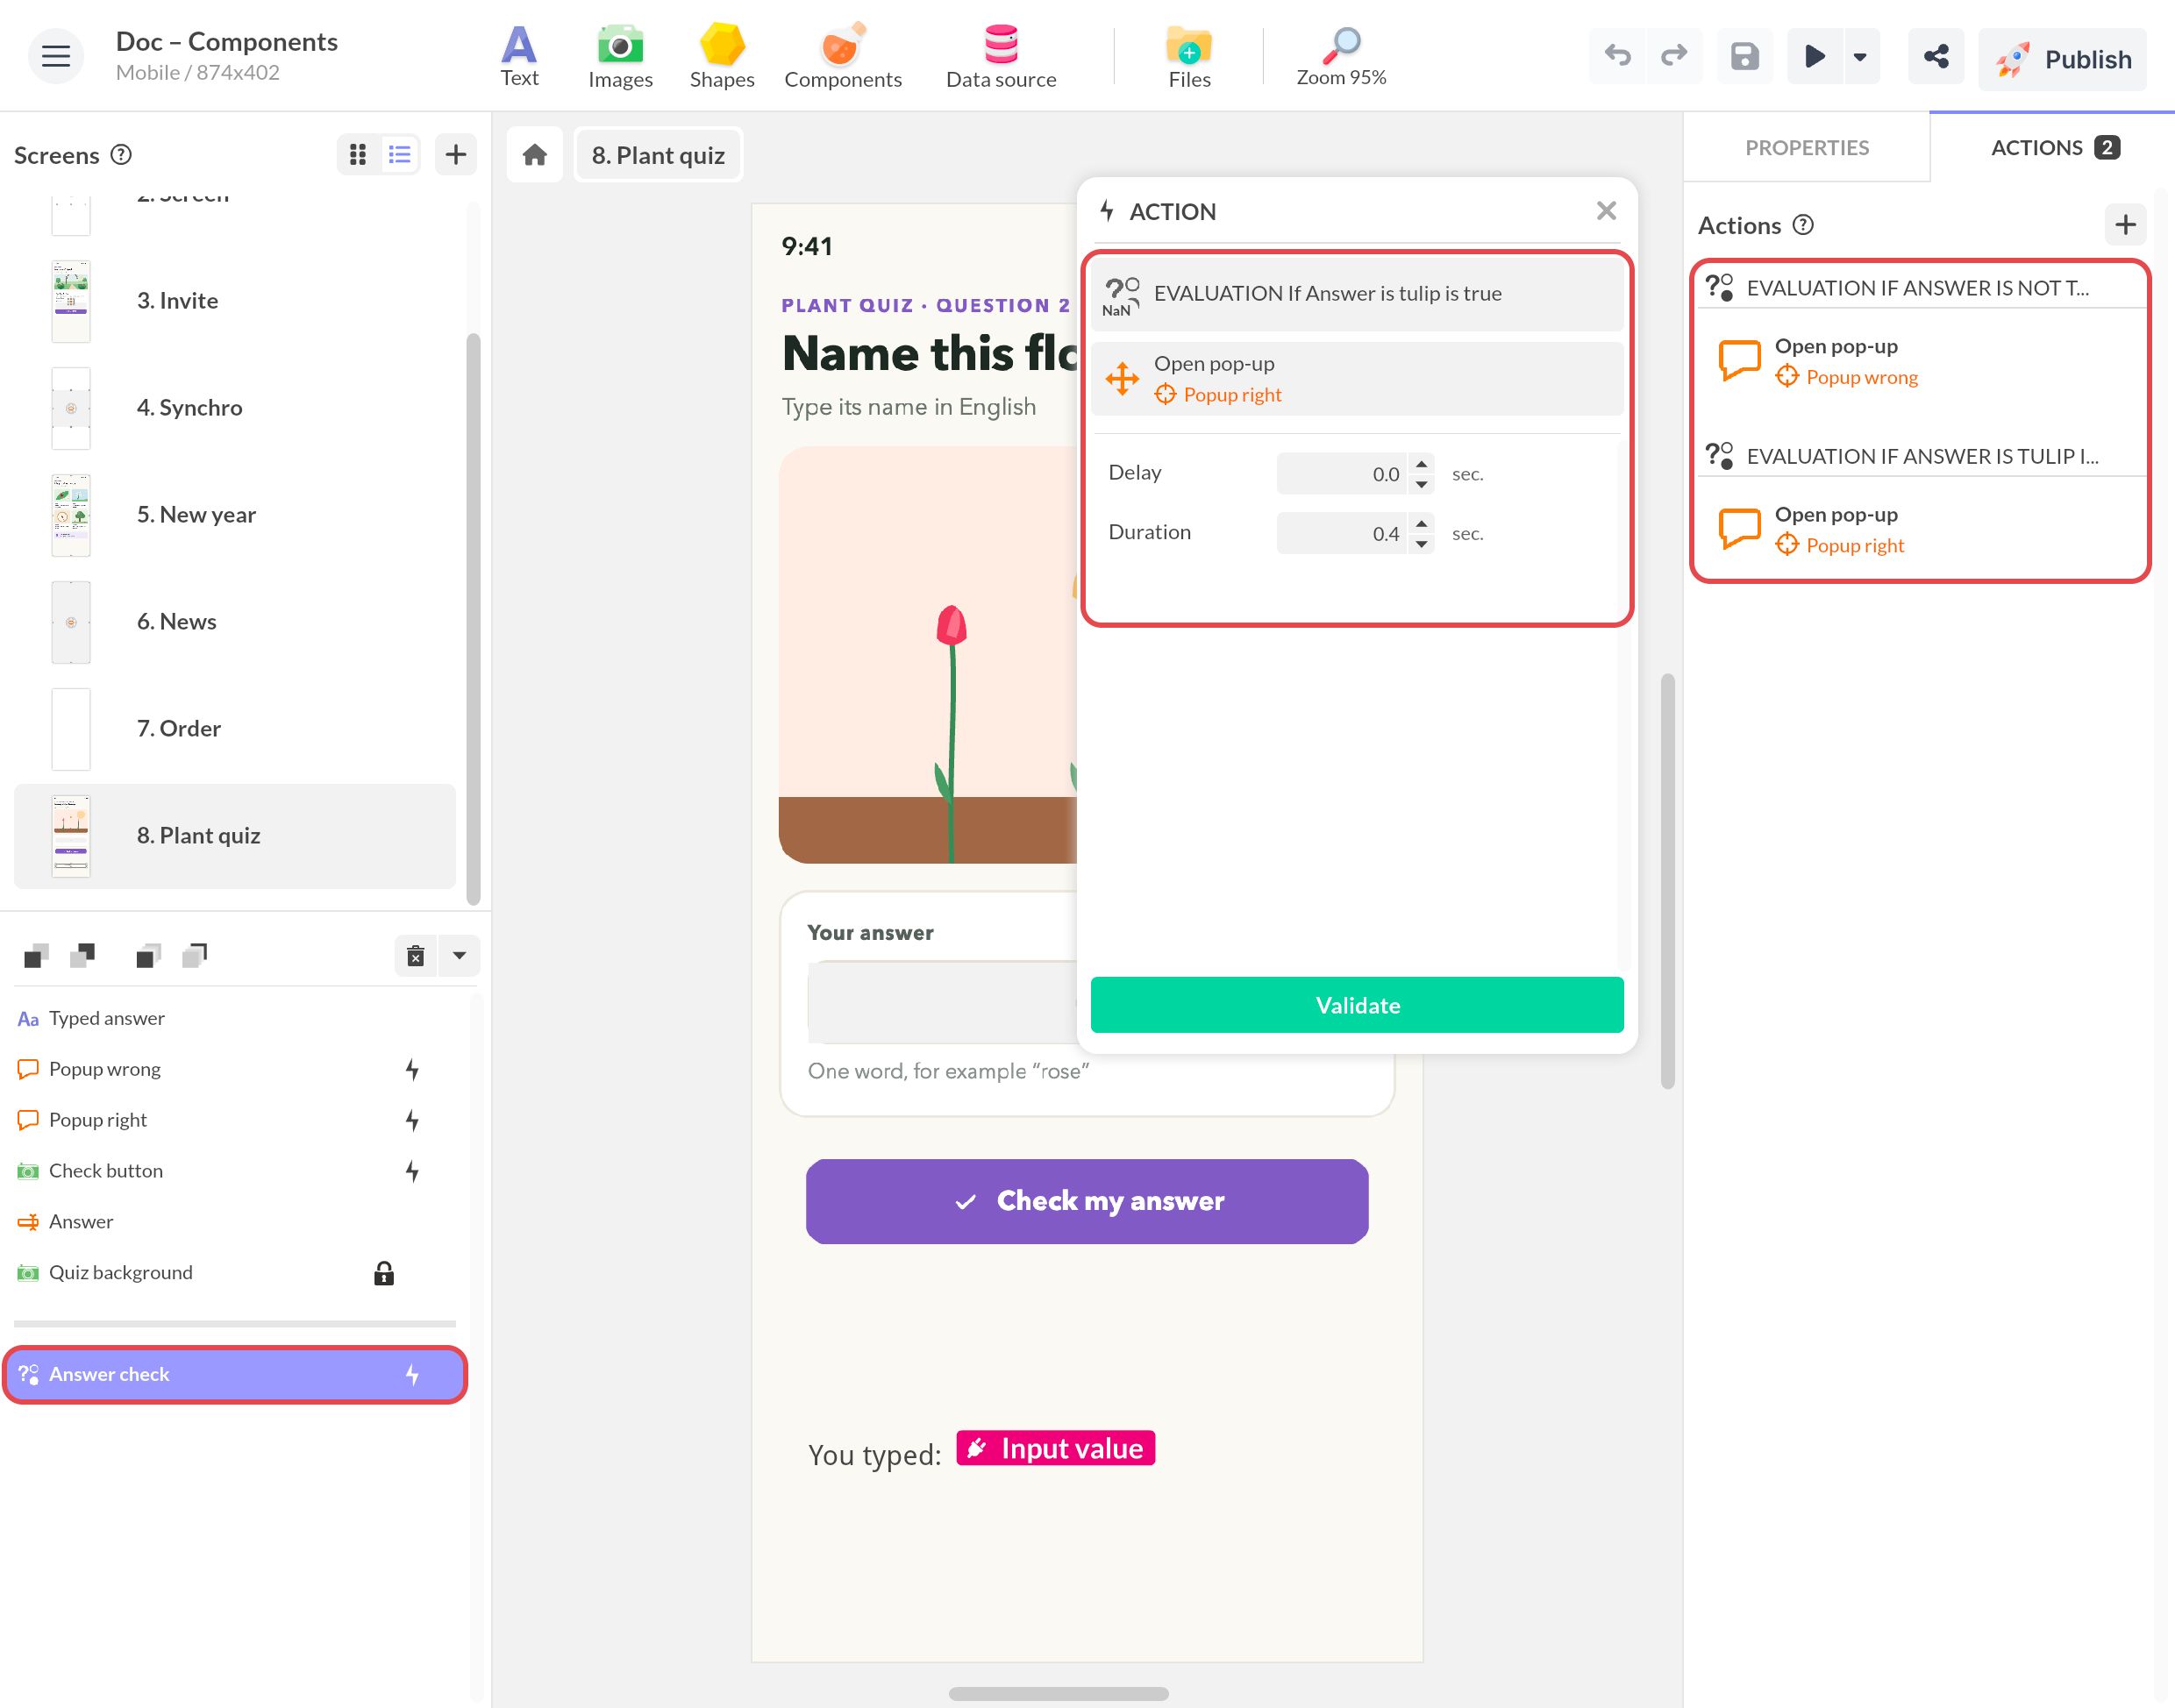Select the Answer check item
This screenshot has height=1708, width=2175.
click(234, 1374)
